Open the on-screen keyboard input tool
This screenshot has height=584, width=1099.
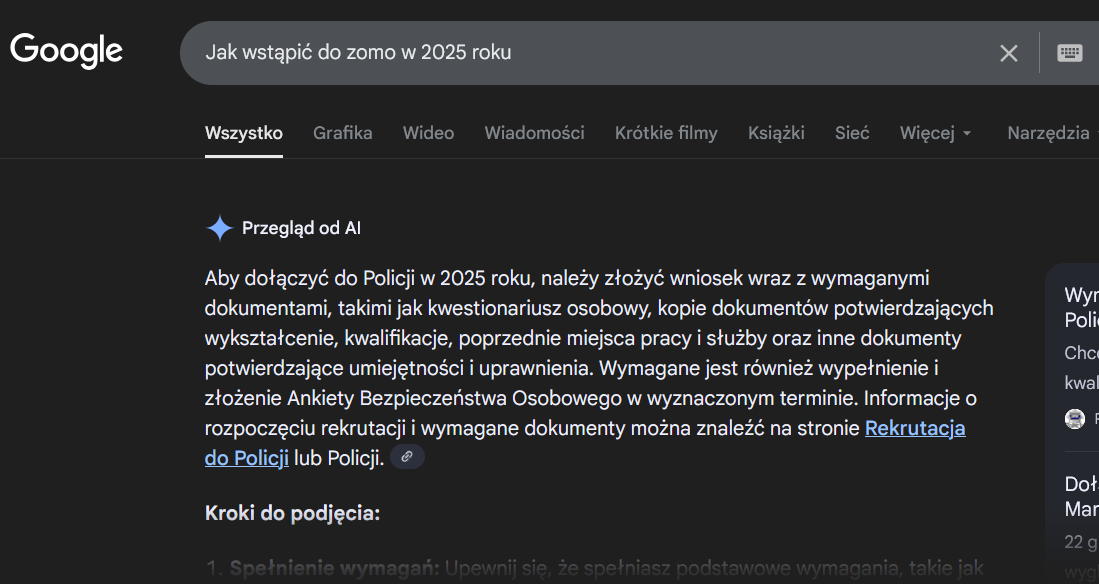click(1069, 53)
